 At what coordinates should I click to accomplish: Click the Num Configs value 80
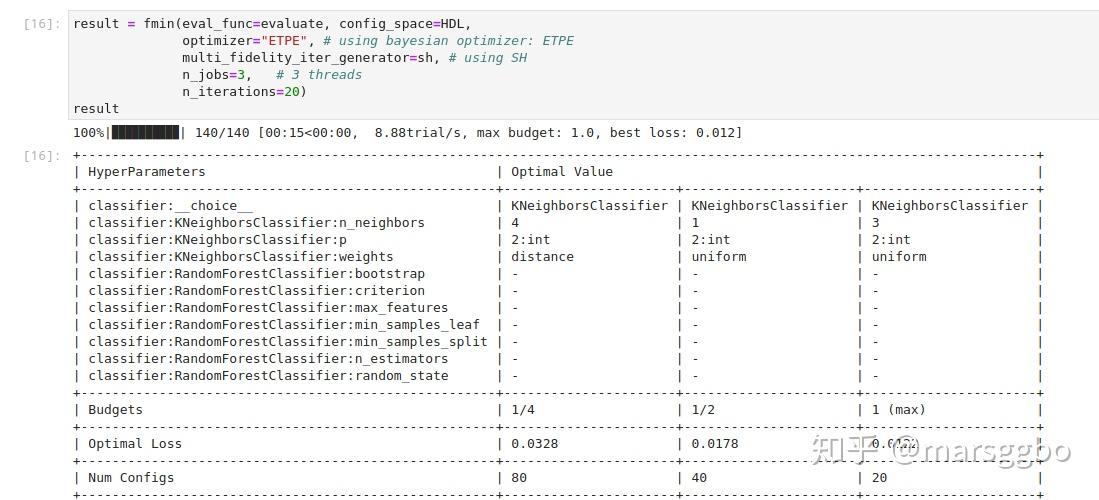pyautogui.click(x=519, y=478)
